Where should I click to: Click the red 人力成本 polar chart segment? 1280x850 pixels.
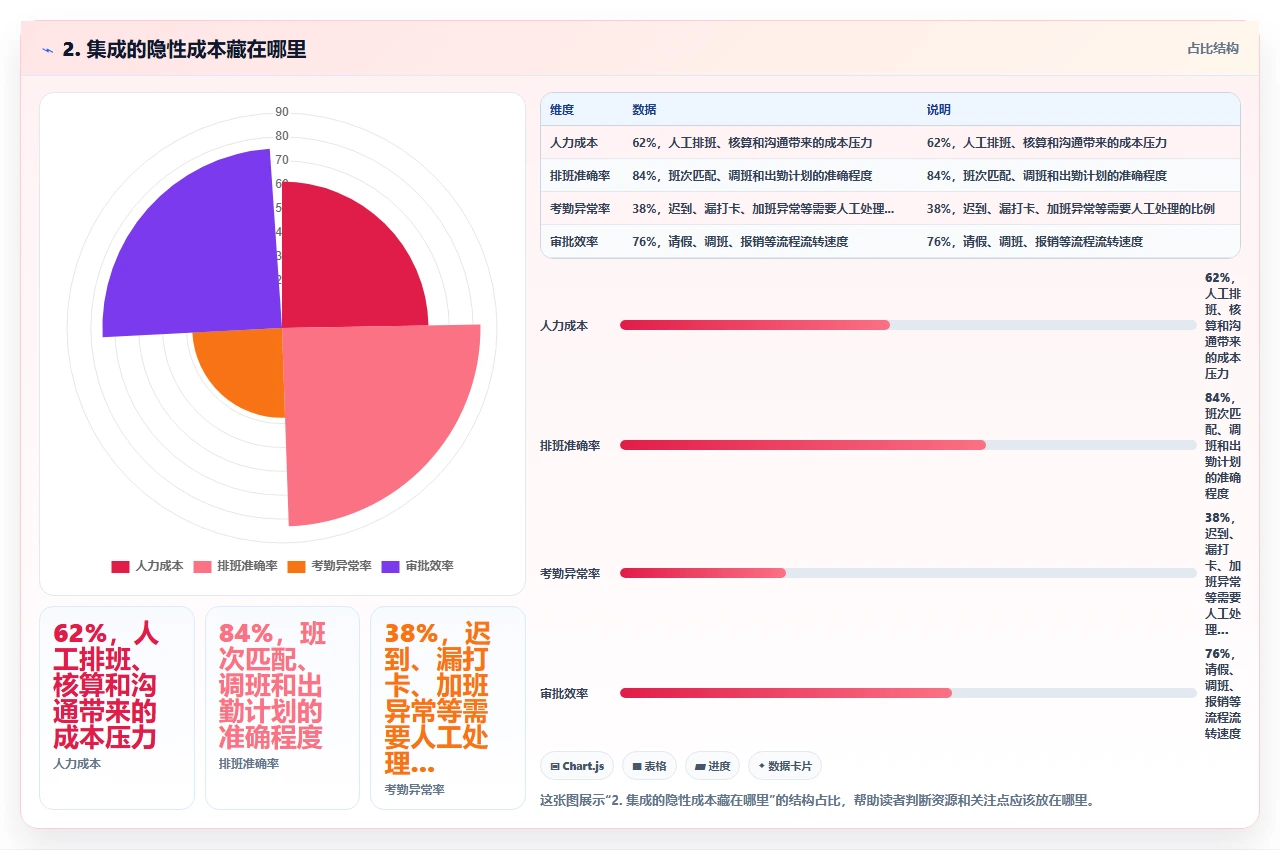(x=345, y=265)
